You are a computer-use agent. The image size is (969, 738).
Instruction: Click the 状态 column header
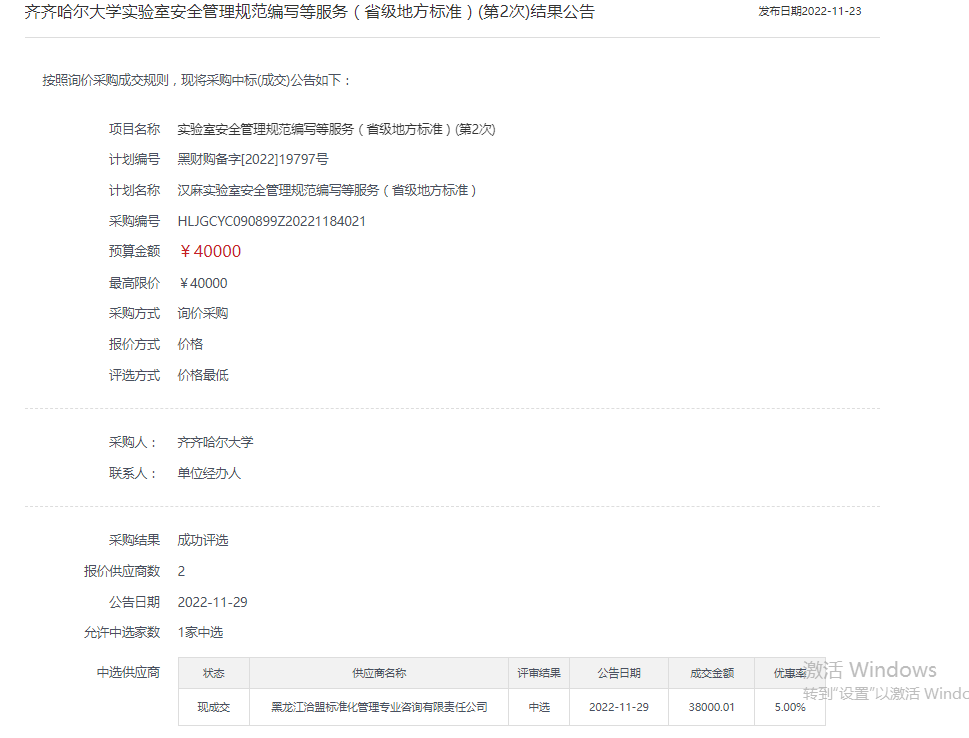213,673
